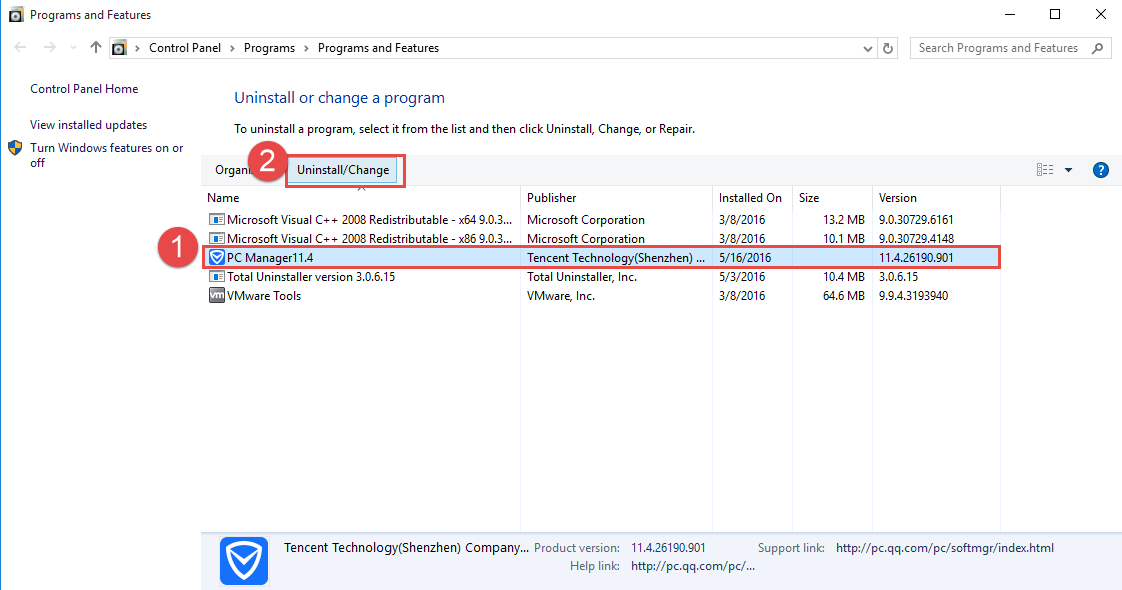
Task: Click the 13.2 MB size cell
Action: pyautogui.click(x=844, y=220)
